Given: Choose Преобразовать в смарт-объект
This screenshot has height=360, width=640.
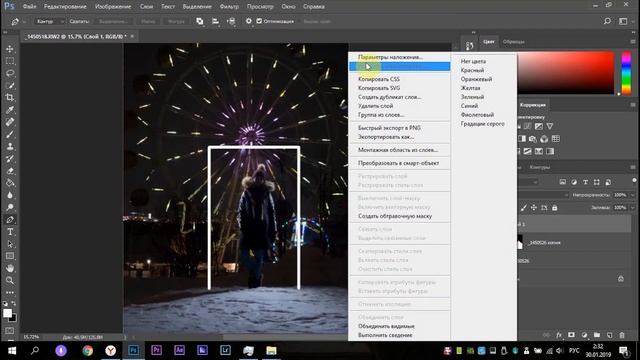Looking at the screenshot, I should point(399,163).
